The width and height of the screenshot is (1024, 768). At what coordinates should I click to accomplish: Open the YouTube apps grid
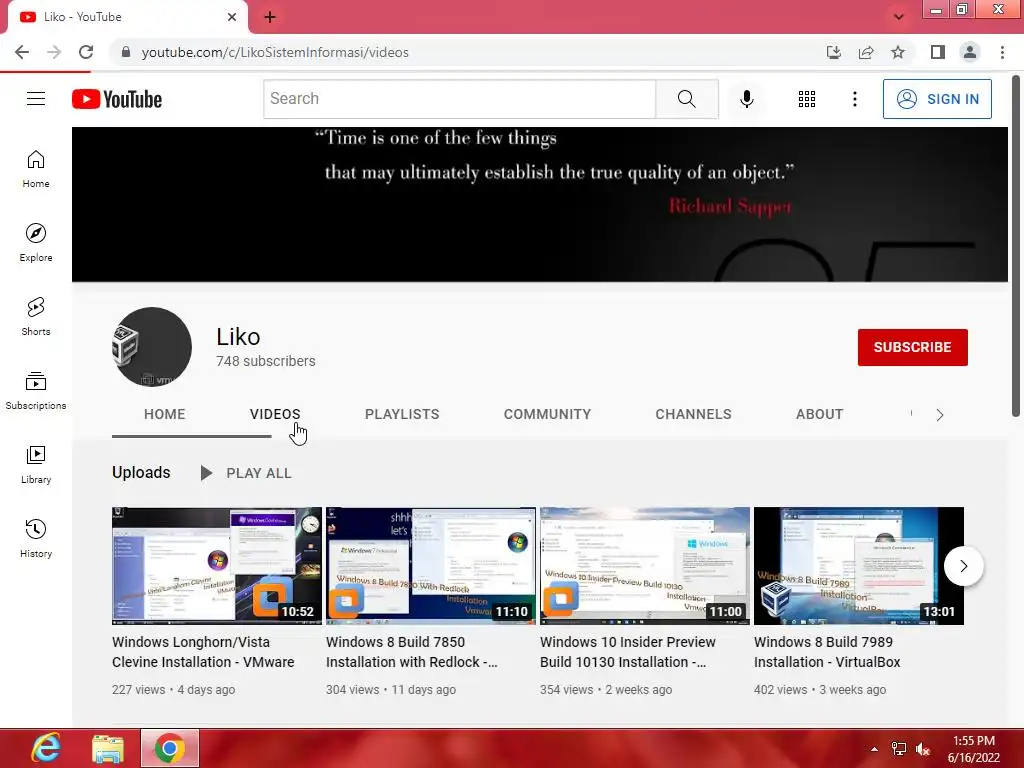(x=807, y=99)
